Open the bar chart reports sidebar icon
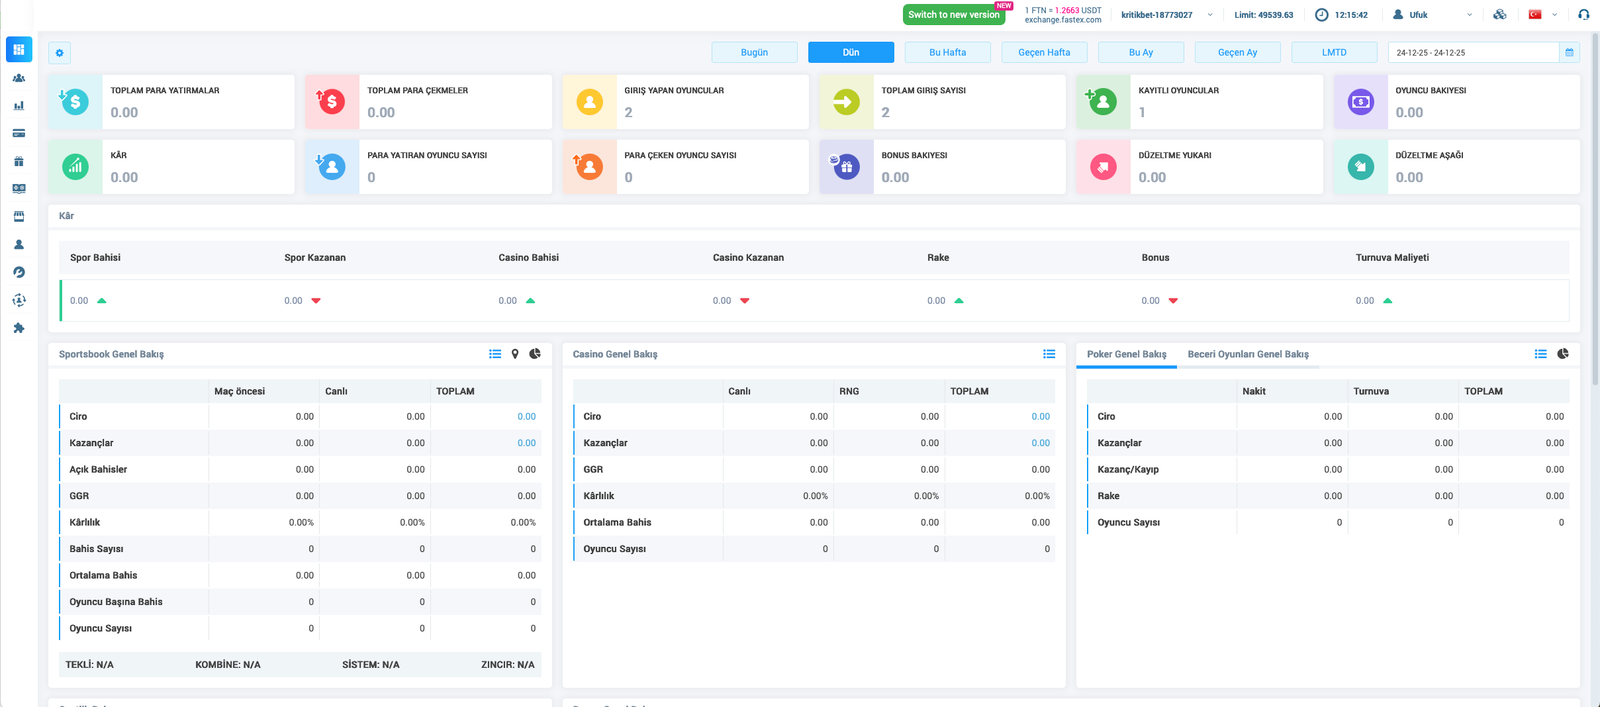The width and height of the screenshot is (1600, 707). (19, 105)
